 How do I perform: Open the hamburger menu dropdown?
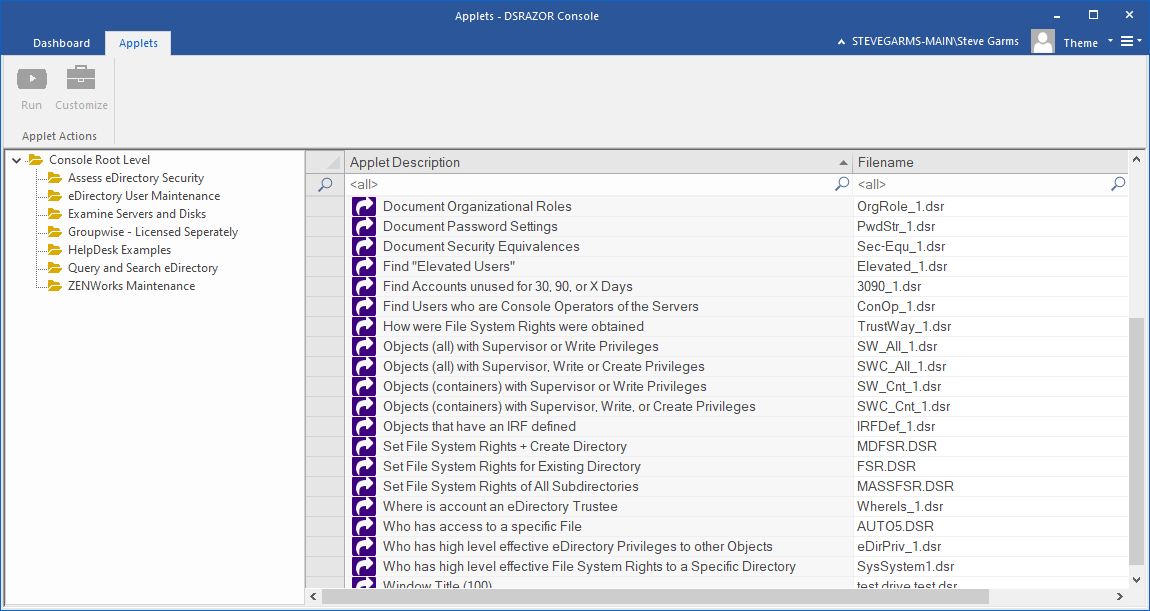(x=1130, y=42)
